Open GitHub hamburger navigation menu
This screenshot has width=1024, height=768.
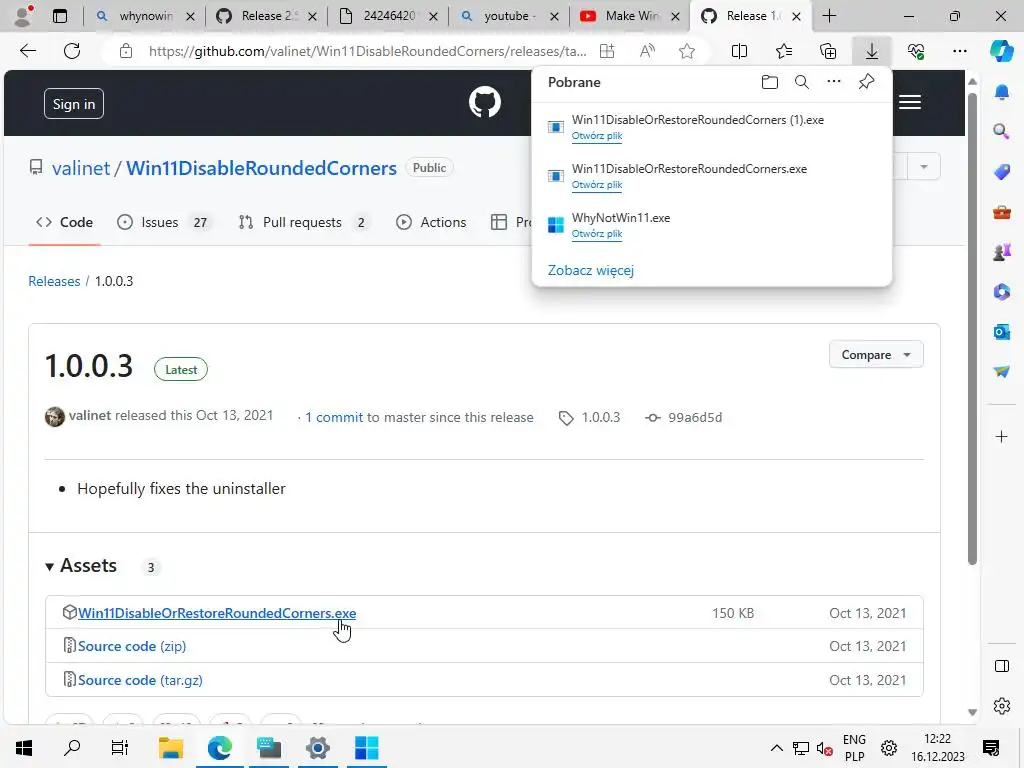pyautogui.click(x=910, y=103)
